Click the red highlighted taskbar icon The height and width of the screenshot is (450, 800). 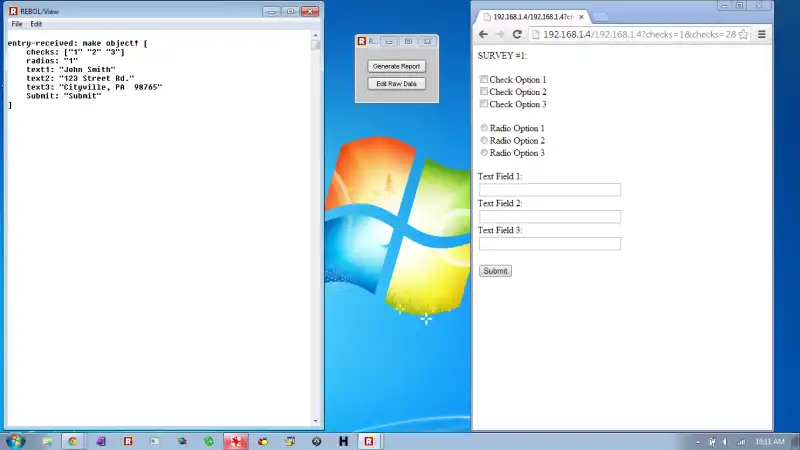click(x=236, y=441)
